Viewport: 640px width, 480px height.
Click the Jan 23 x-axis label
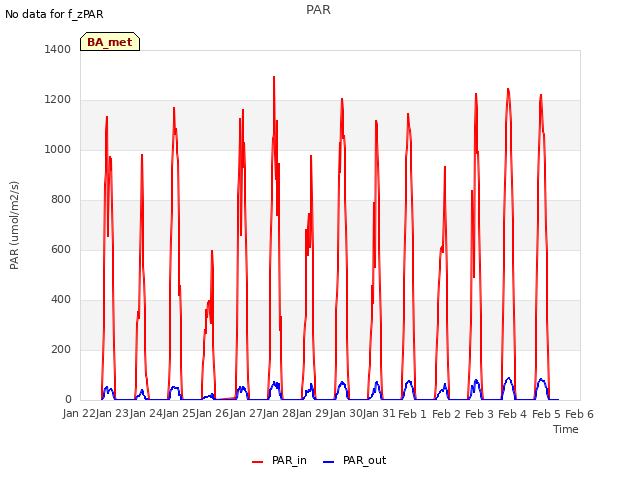click(113, 414)
